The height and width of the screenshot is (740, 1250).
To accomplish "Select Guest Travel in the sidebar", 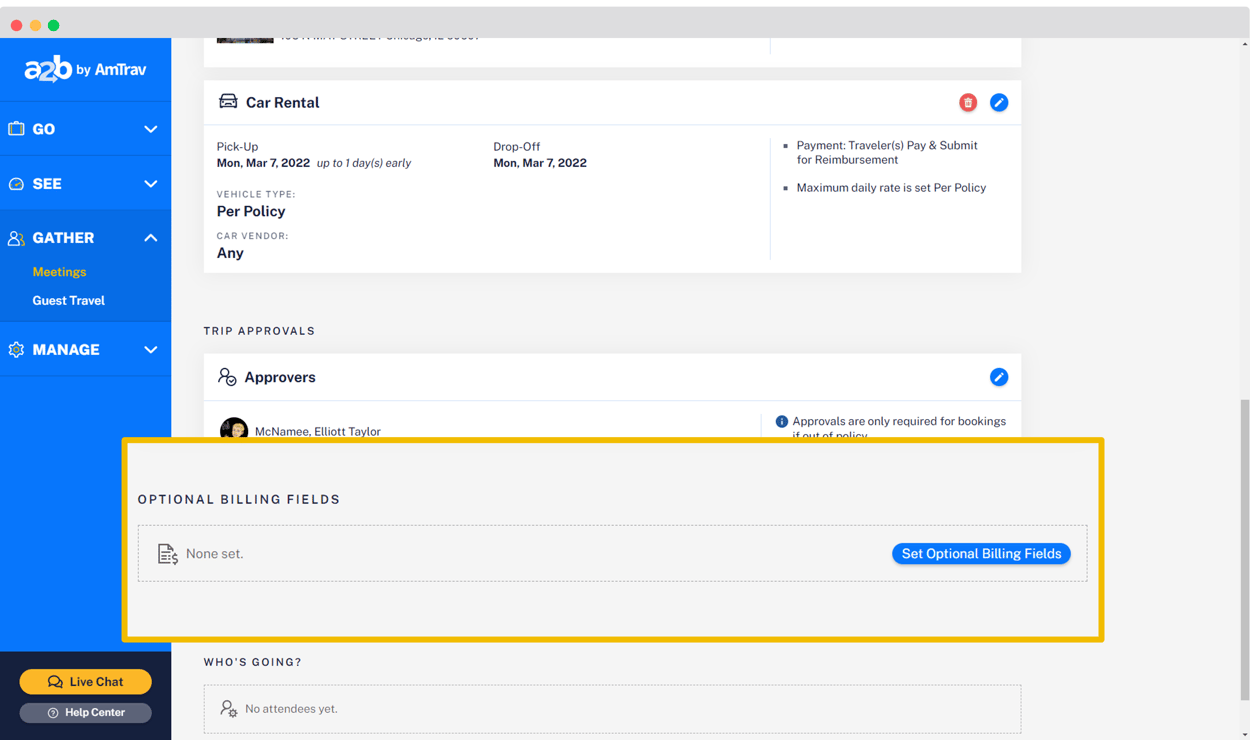I will (x=68, y=300).
